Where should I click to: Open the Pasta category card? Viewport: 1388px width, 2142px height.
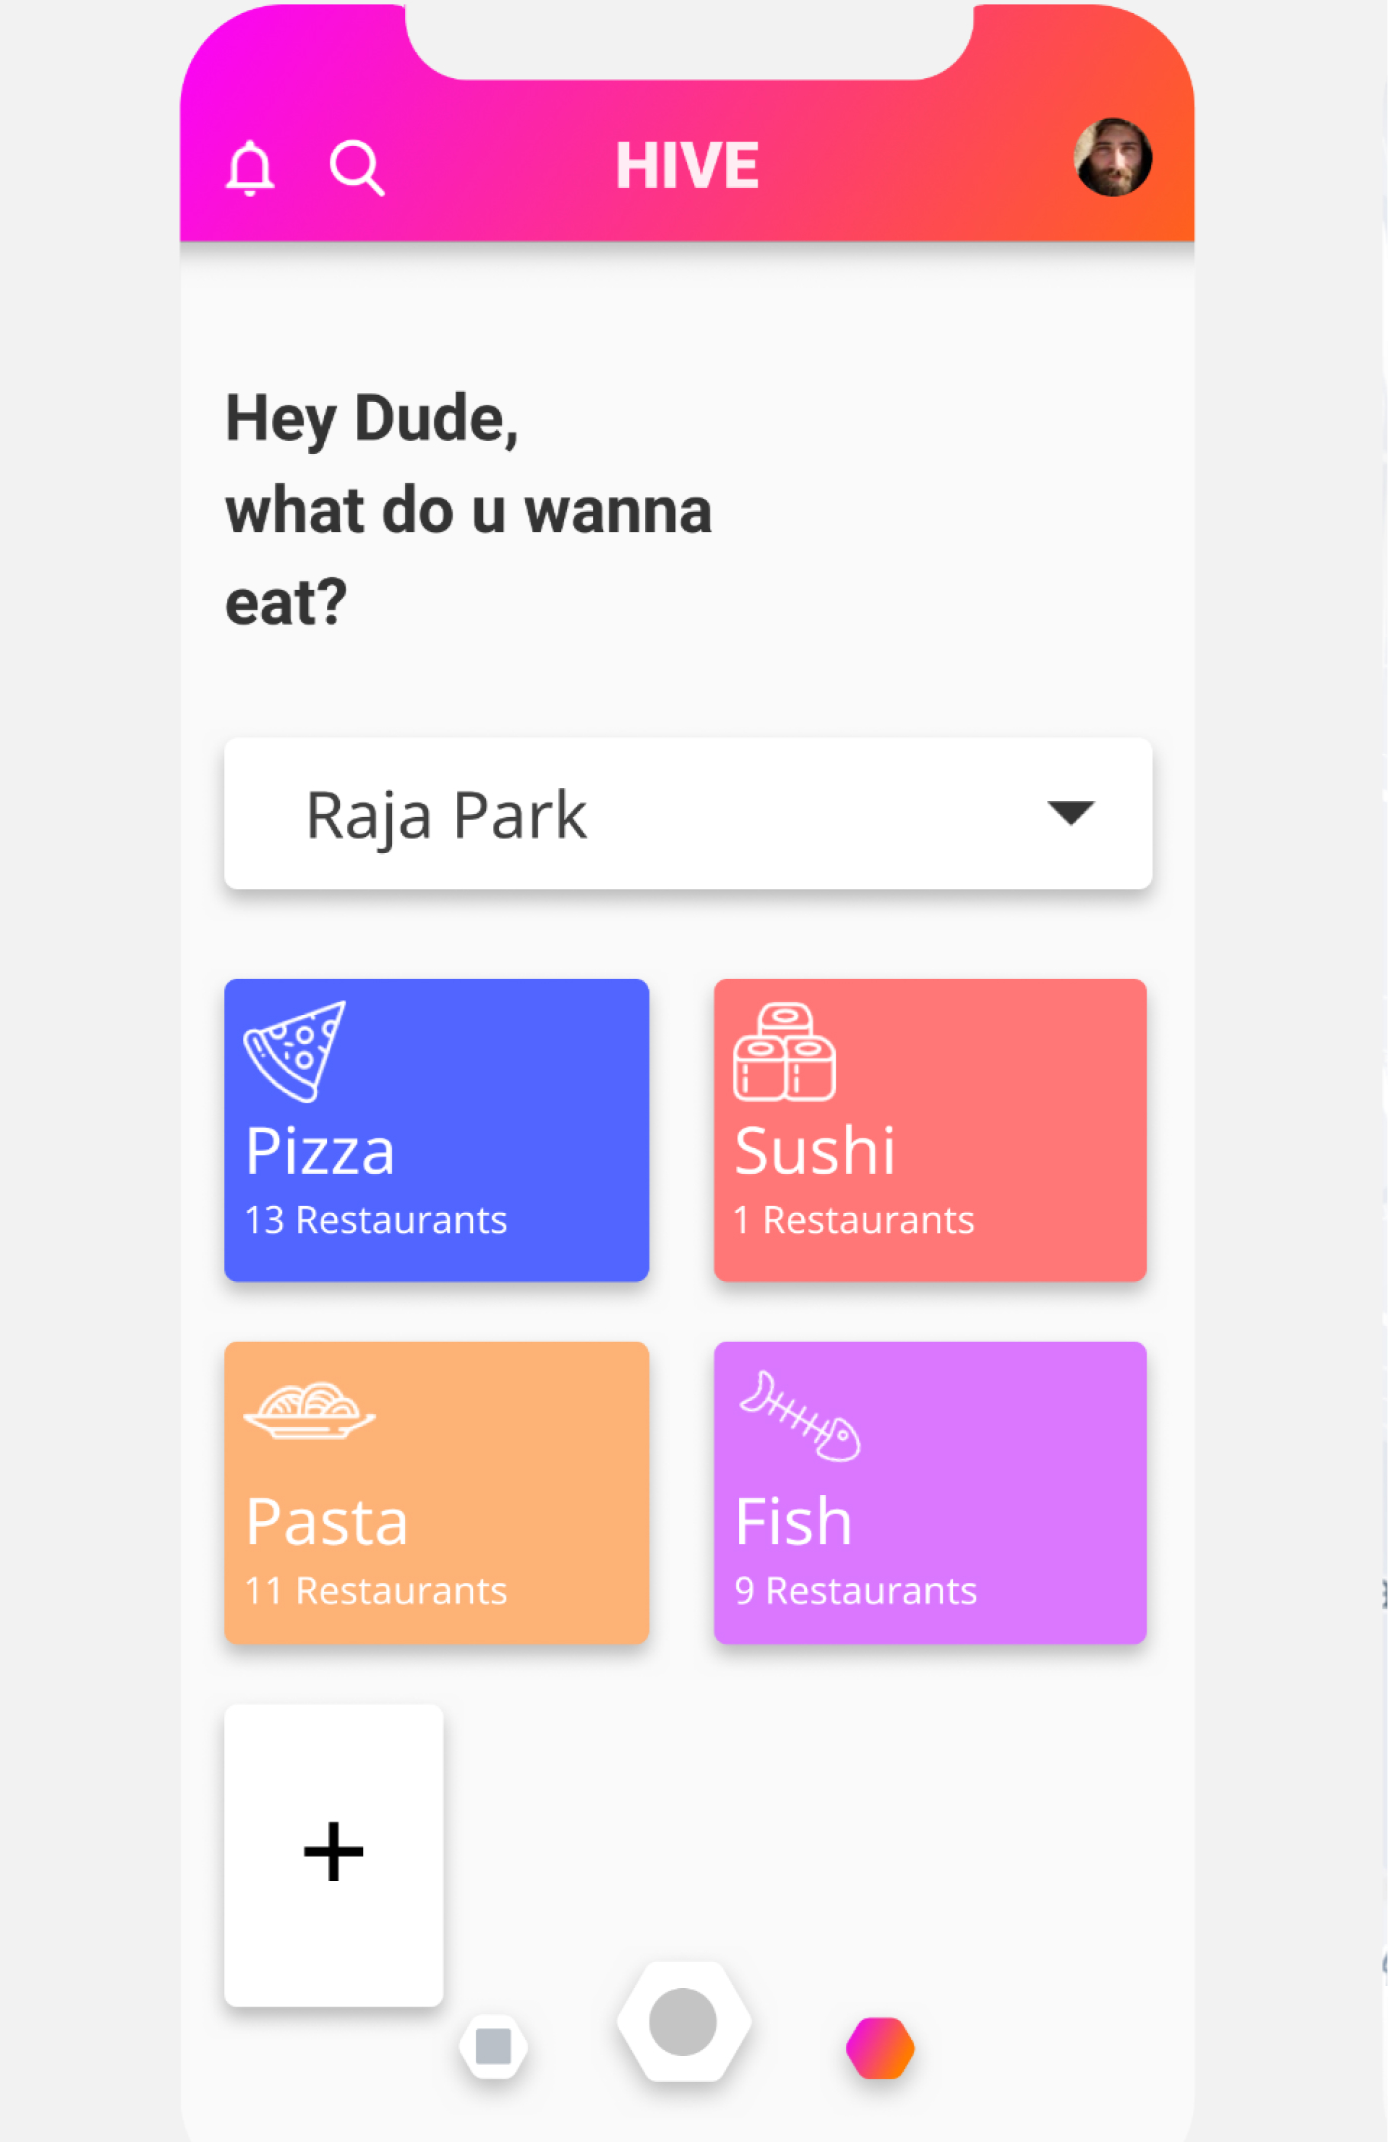point(437,1492)
